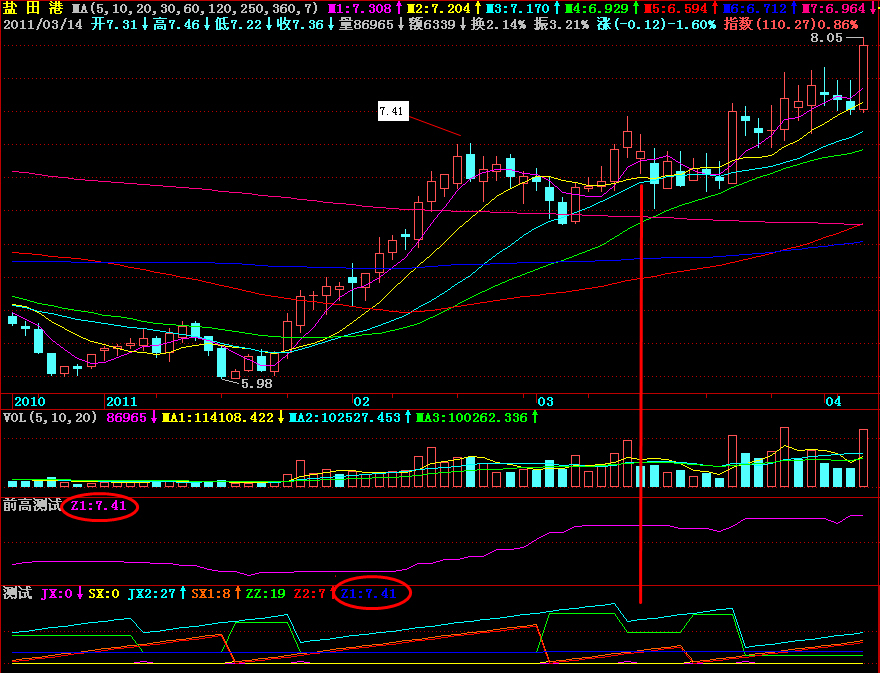The image size is (880, 673).
Task: Click the 04 month marker on time axis
Action: click(x=832, y=400)
